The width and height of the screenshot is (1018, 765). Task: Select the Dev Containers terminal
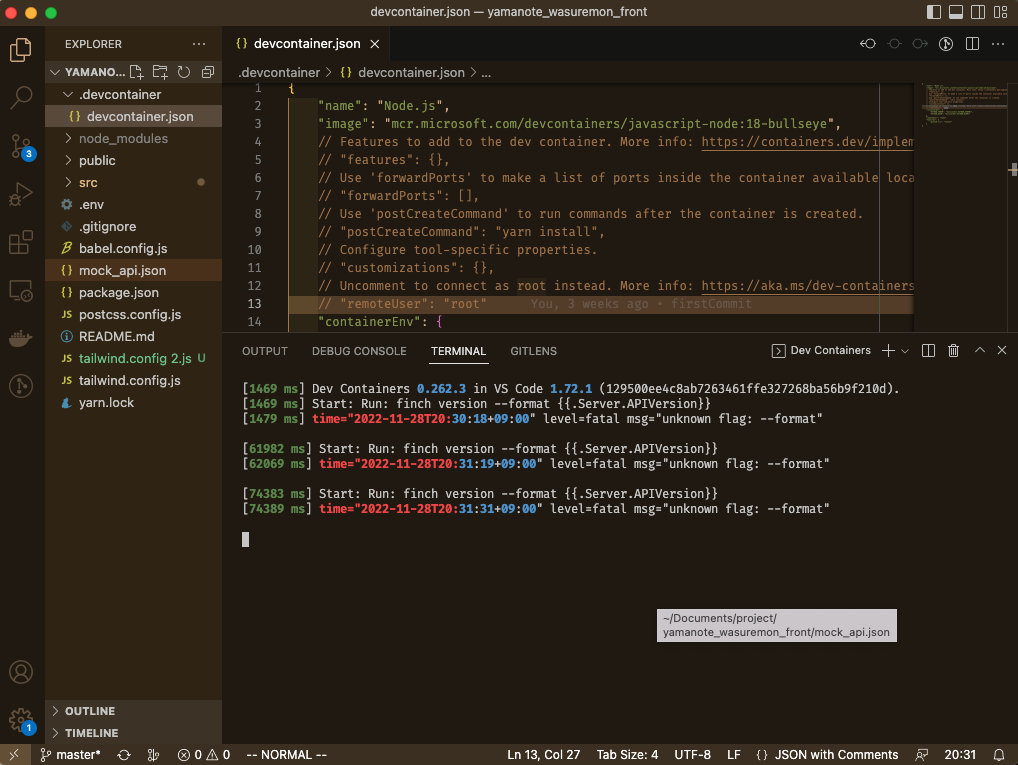coord(821,351)
